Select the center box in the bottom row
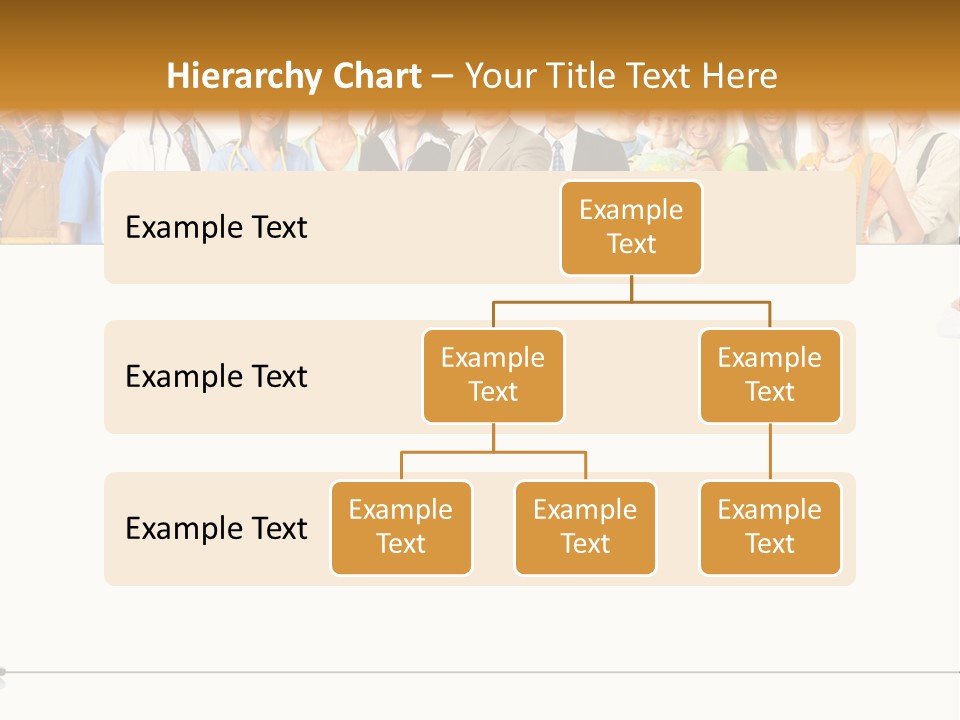Viewport: 960px width, 720px height. 585,527
